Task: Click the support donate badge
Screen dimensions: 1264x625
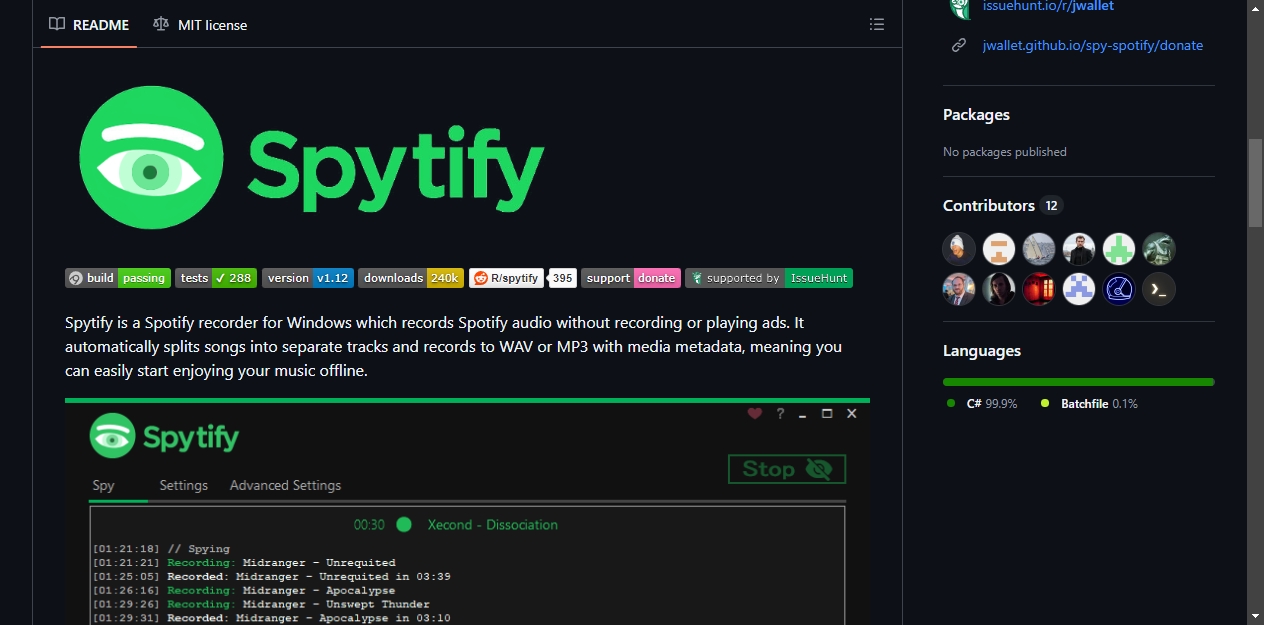Action: [631, 278]
